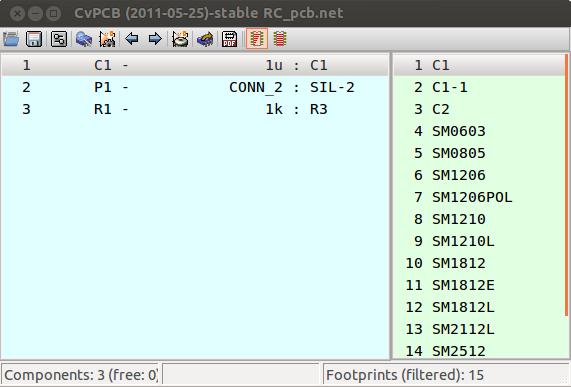
Task: Pick the C1-1 footprint entry
Action: (479, 87)
